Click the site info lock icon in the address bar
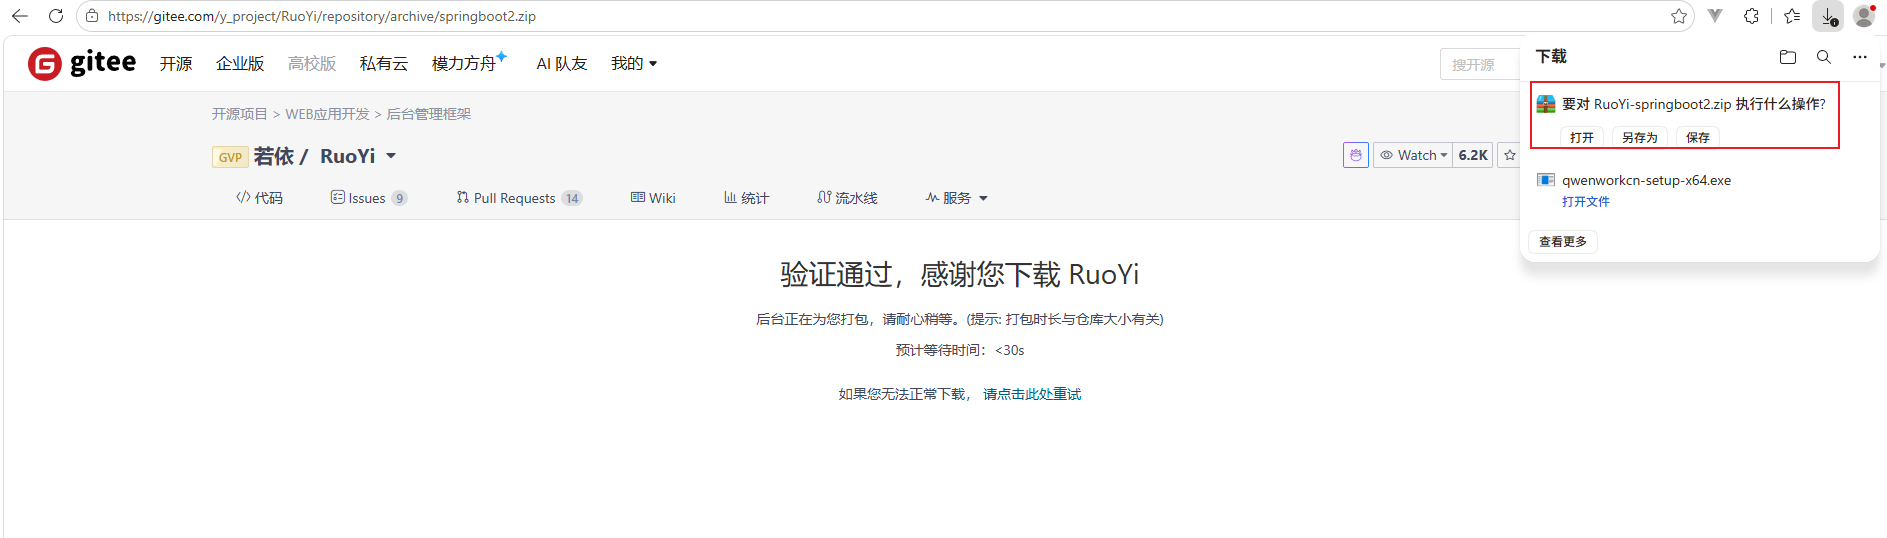The width and height of the screenshot is (1887, 538). point(92,16)
